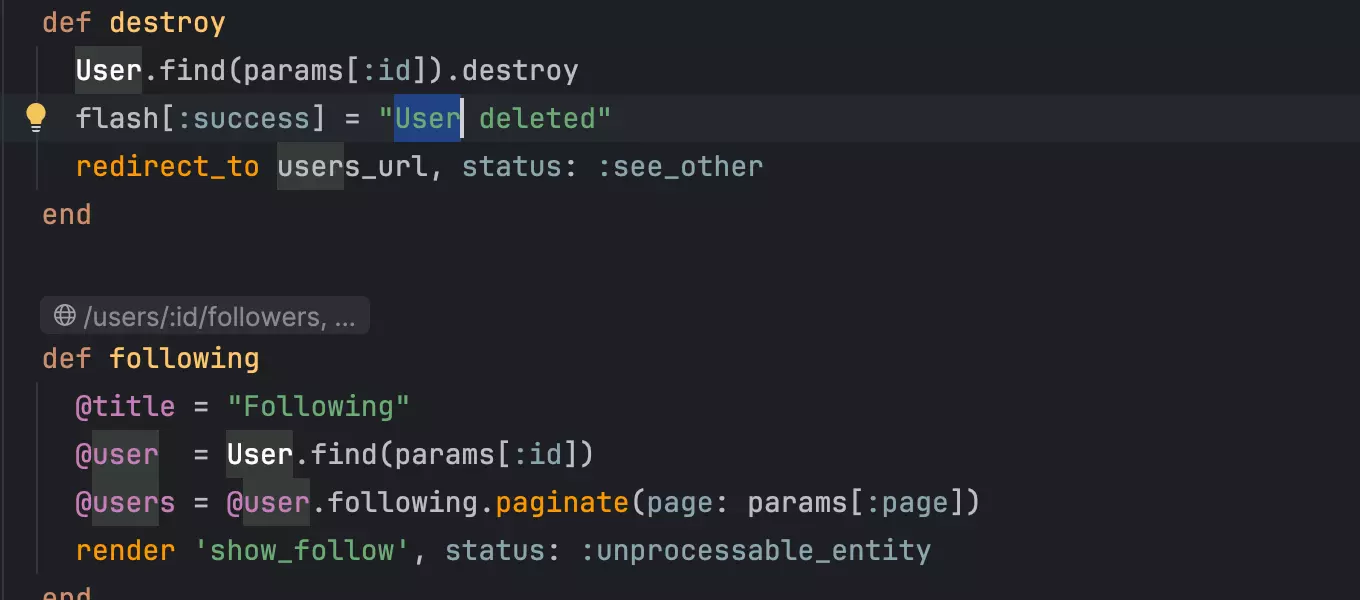Click the "end" keyword closing destroy

click(67, 215)
